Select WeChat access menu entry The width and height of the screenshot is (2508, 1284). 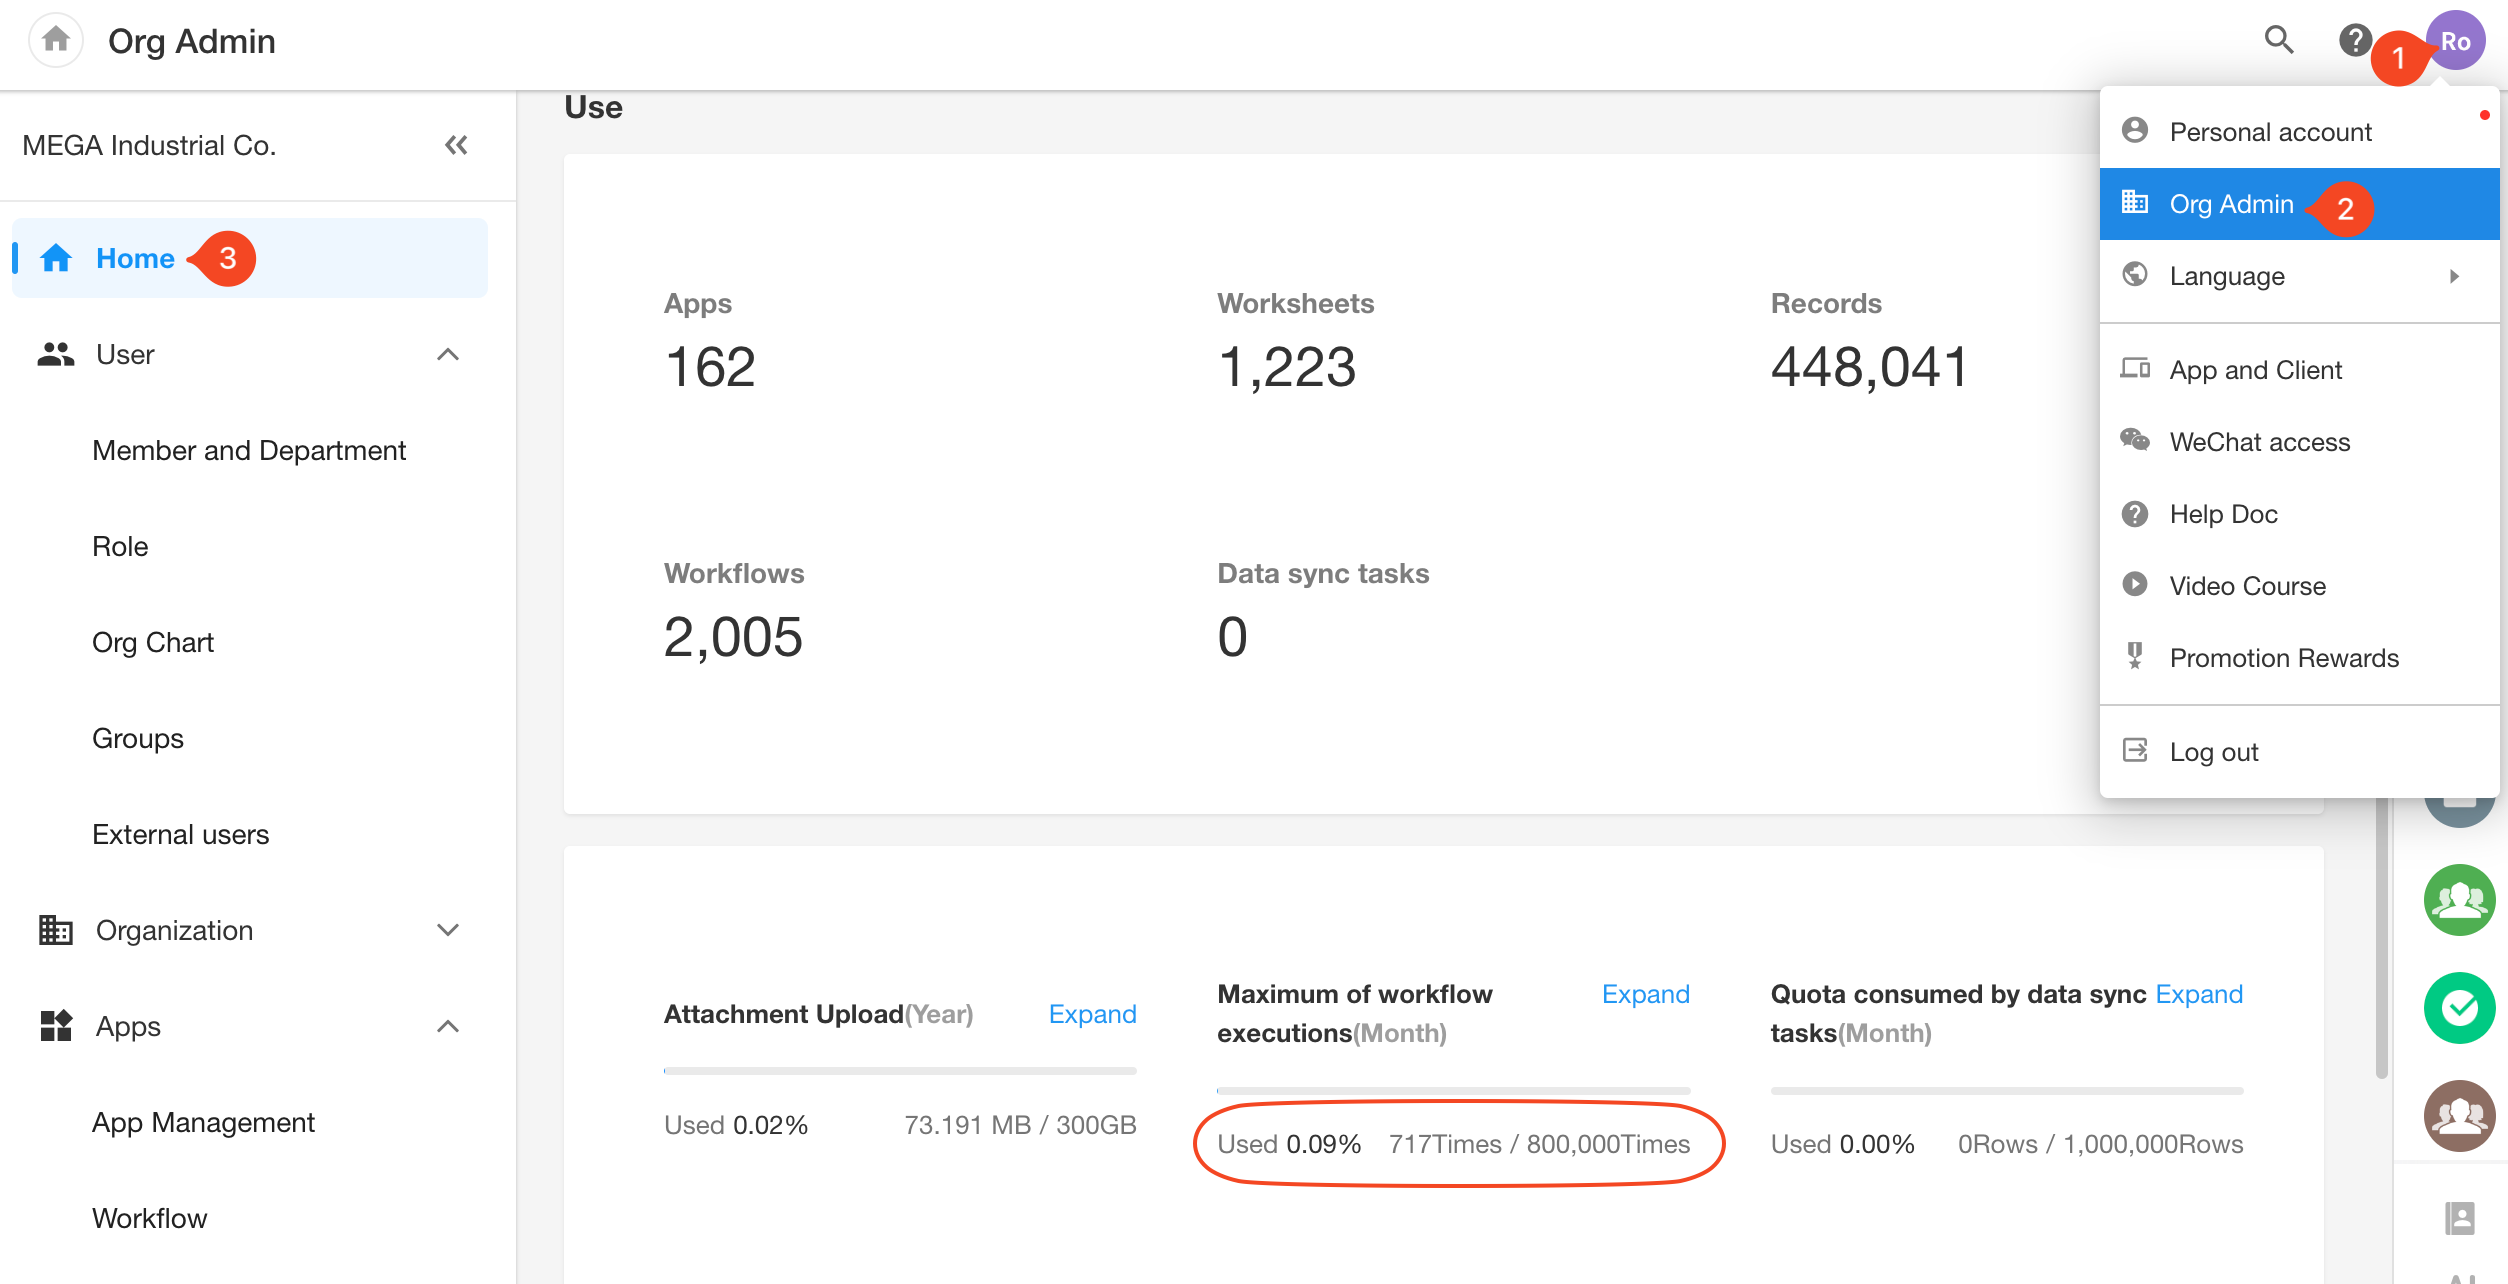pos(2259,442)
